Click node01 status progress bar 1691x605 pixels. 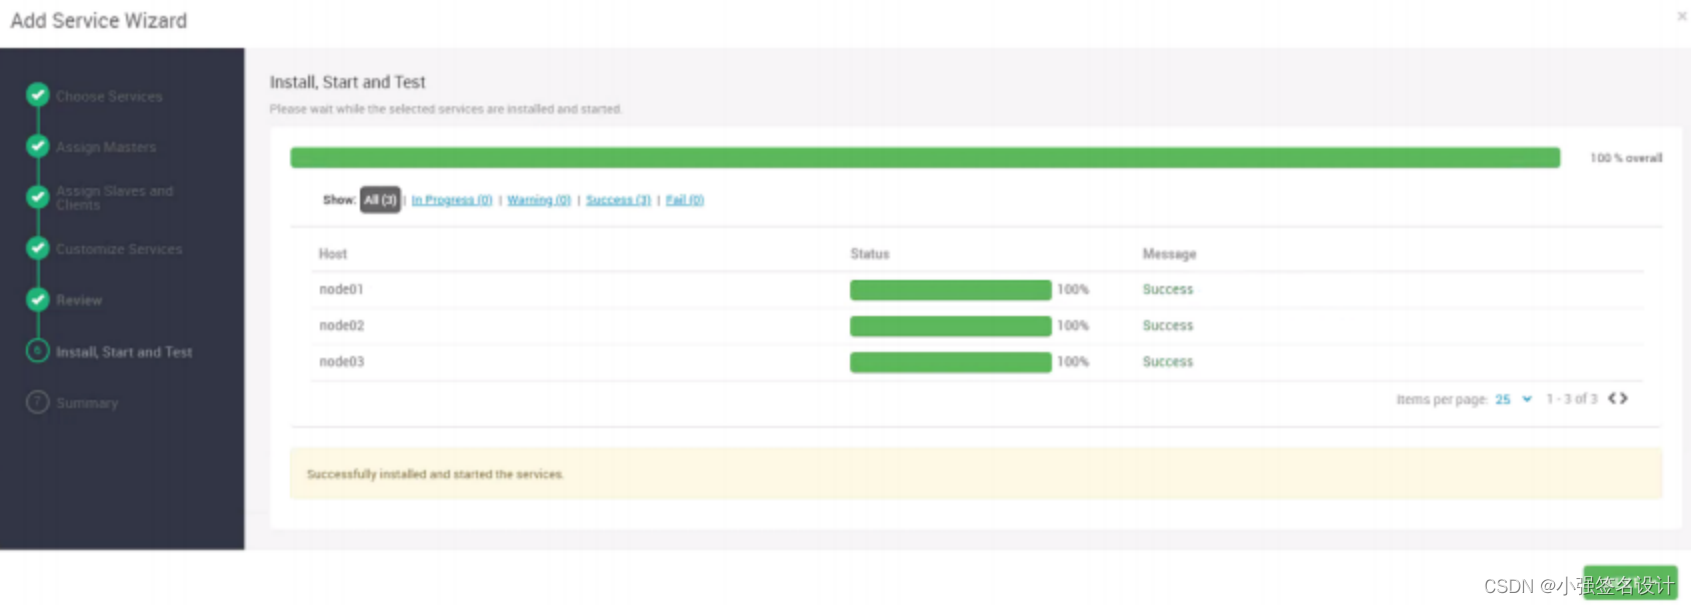950,290
